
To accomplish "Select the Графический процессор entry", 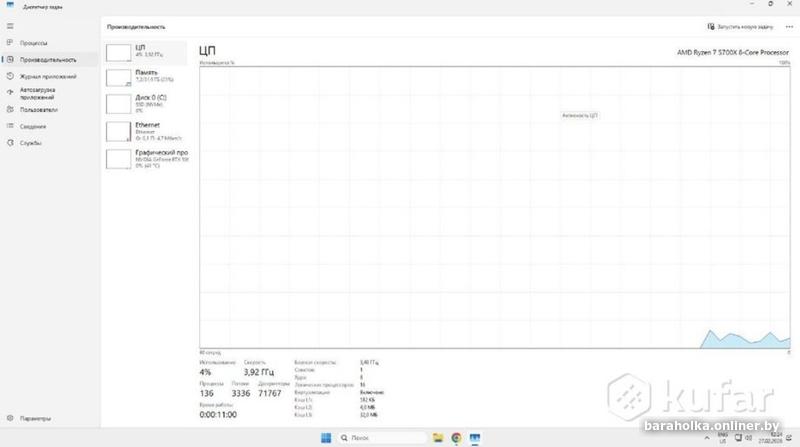I will pos(146,159).
